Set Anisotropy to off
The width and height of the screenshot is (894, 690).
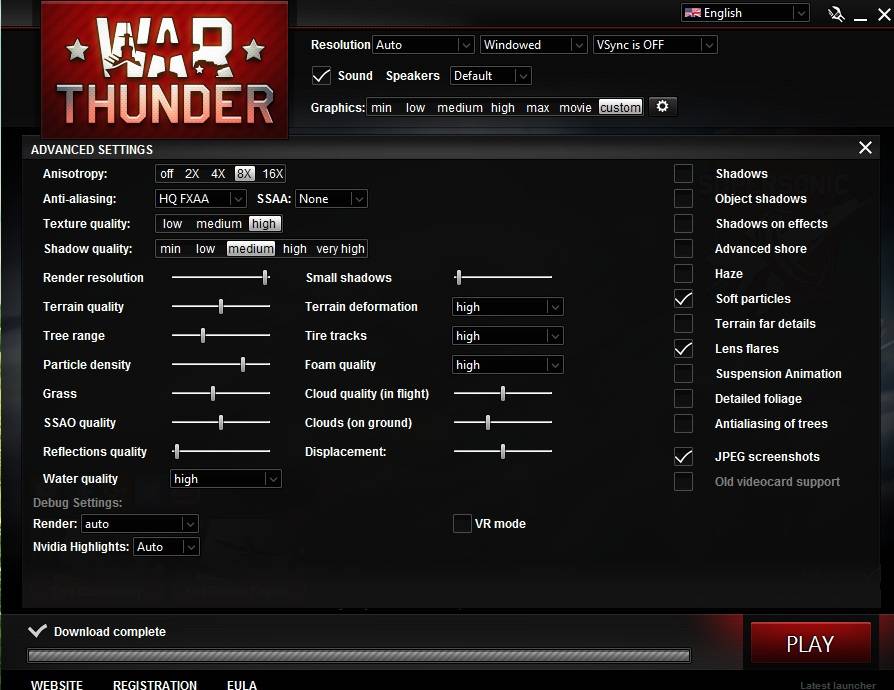(x=167, y=173)
